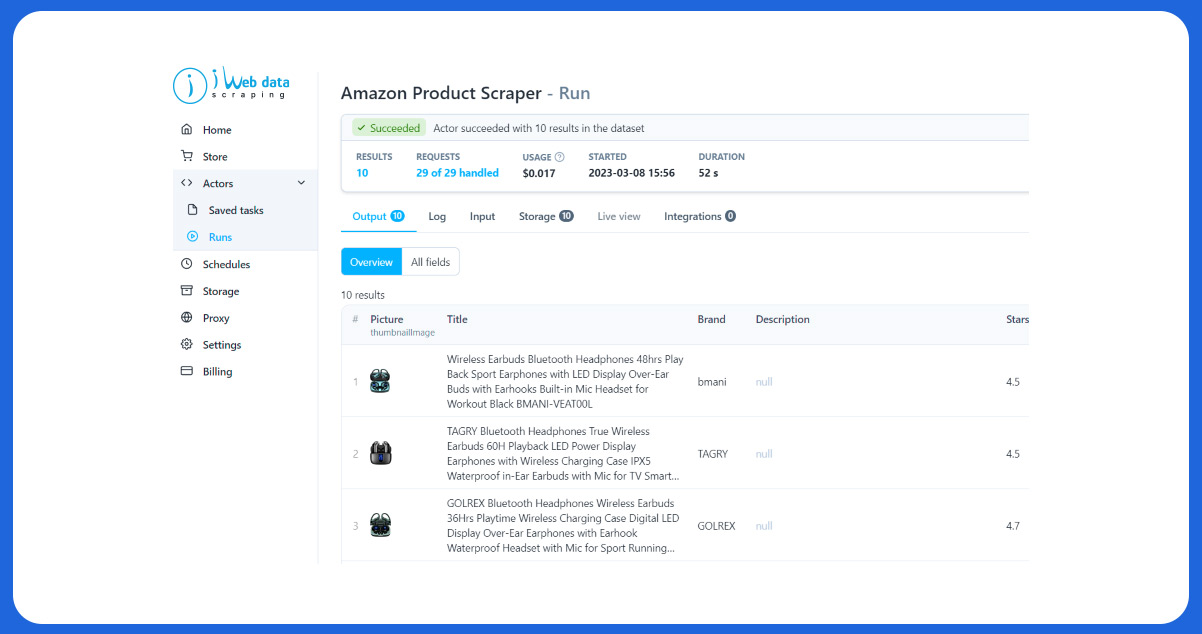Switch to the All fields view
Screen dimensions: 1202x634
(430, 261)
